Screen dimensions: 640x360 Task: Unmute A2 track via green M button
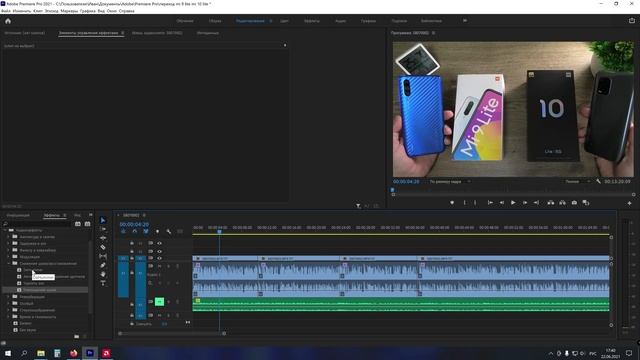click(x=159, y=302)
